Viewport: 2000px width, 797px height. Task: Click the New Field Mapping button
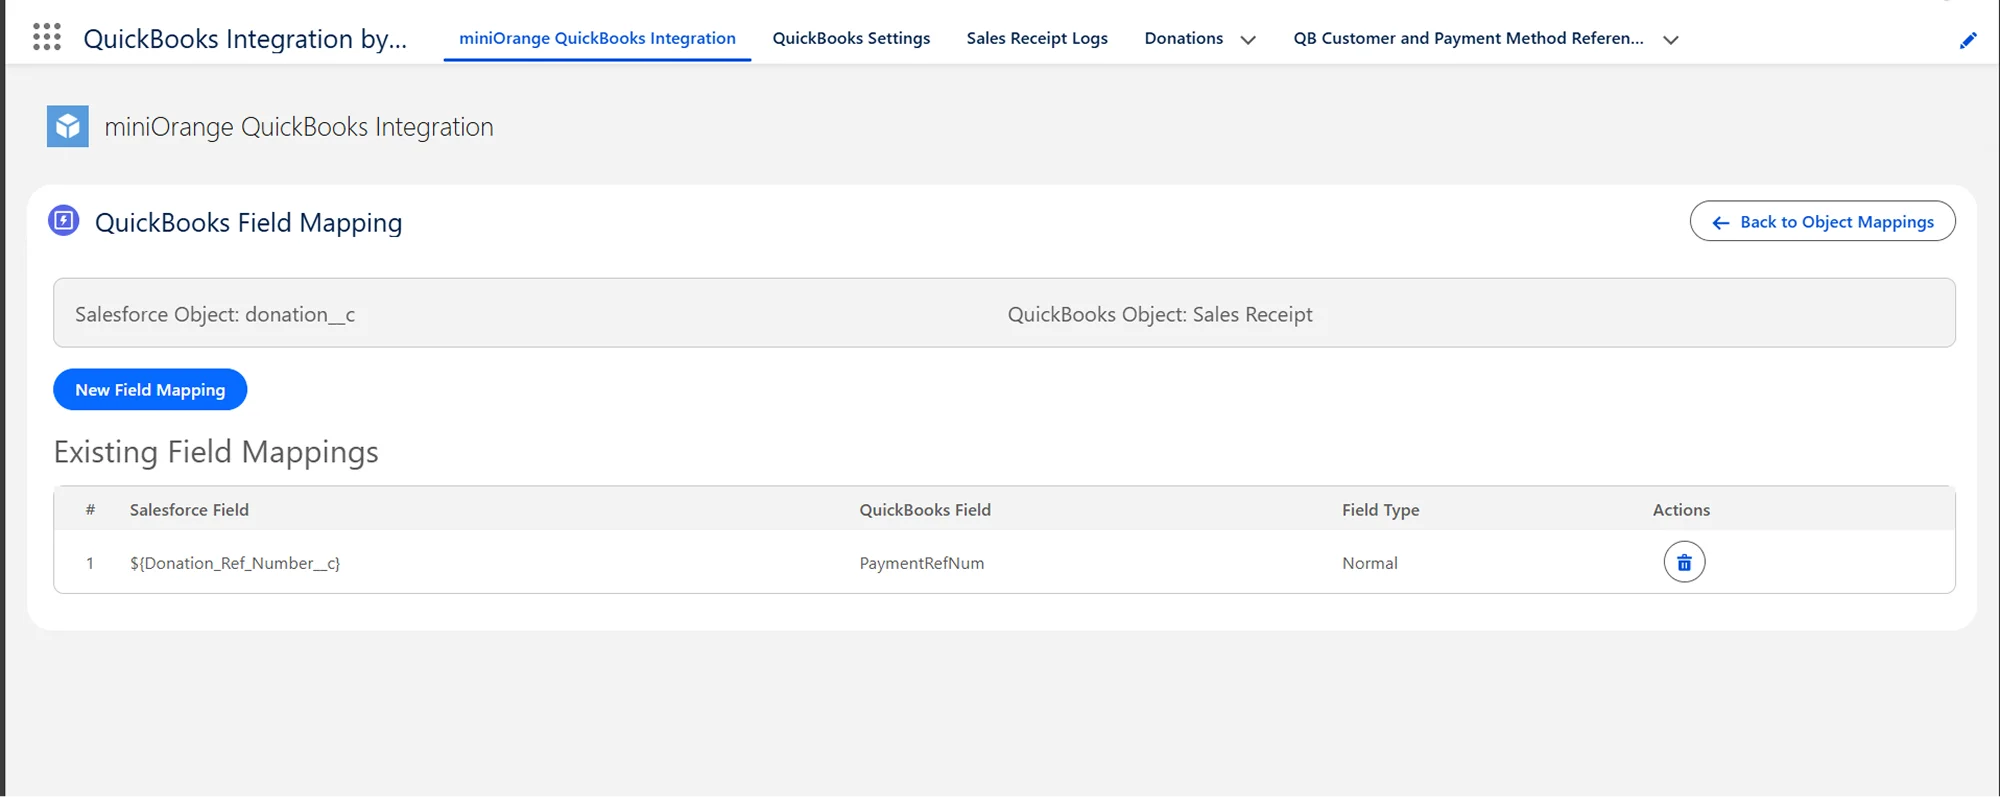click(150, 389)
